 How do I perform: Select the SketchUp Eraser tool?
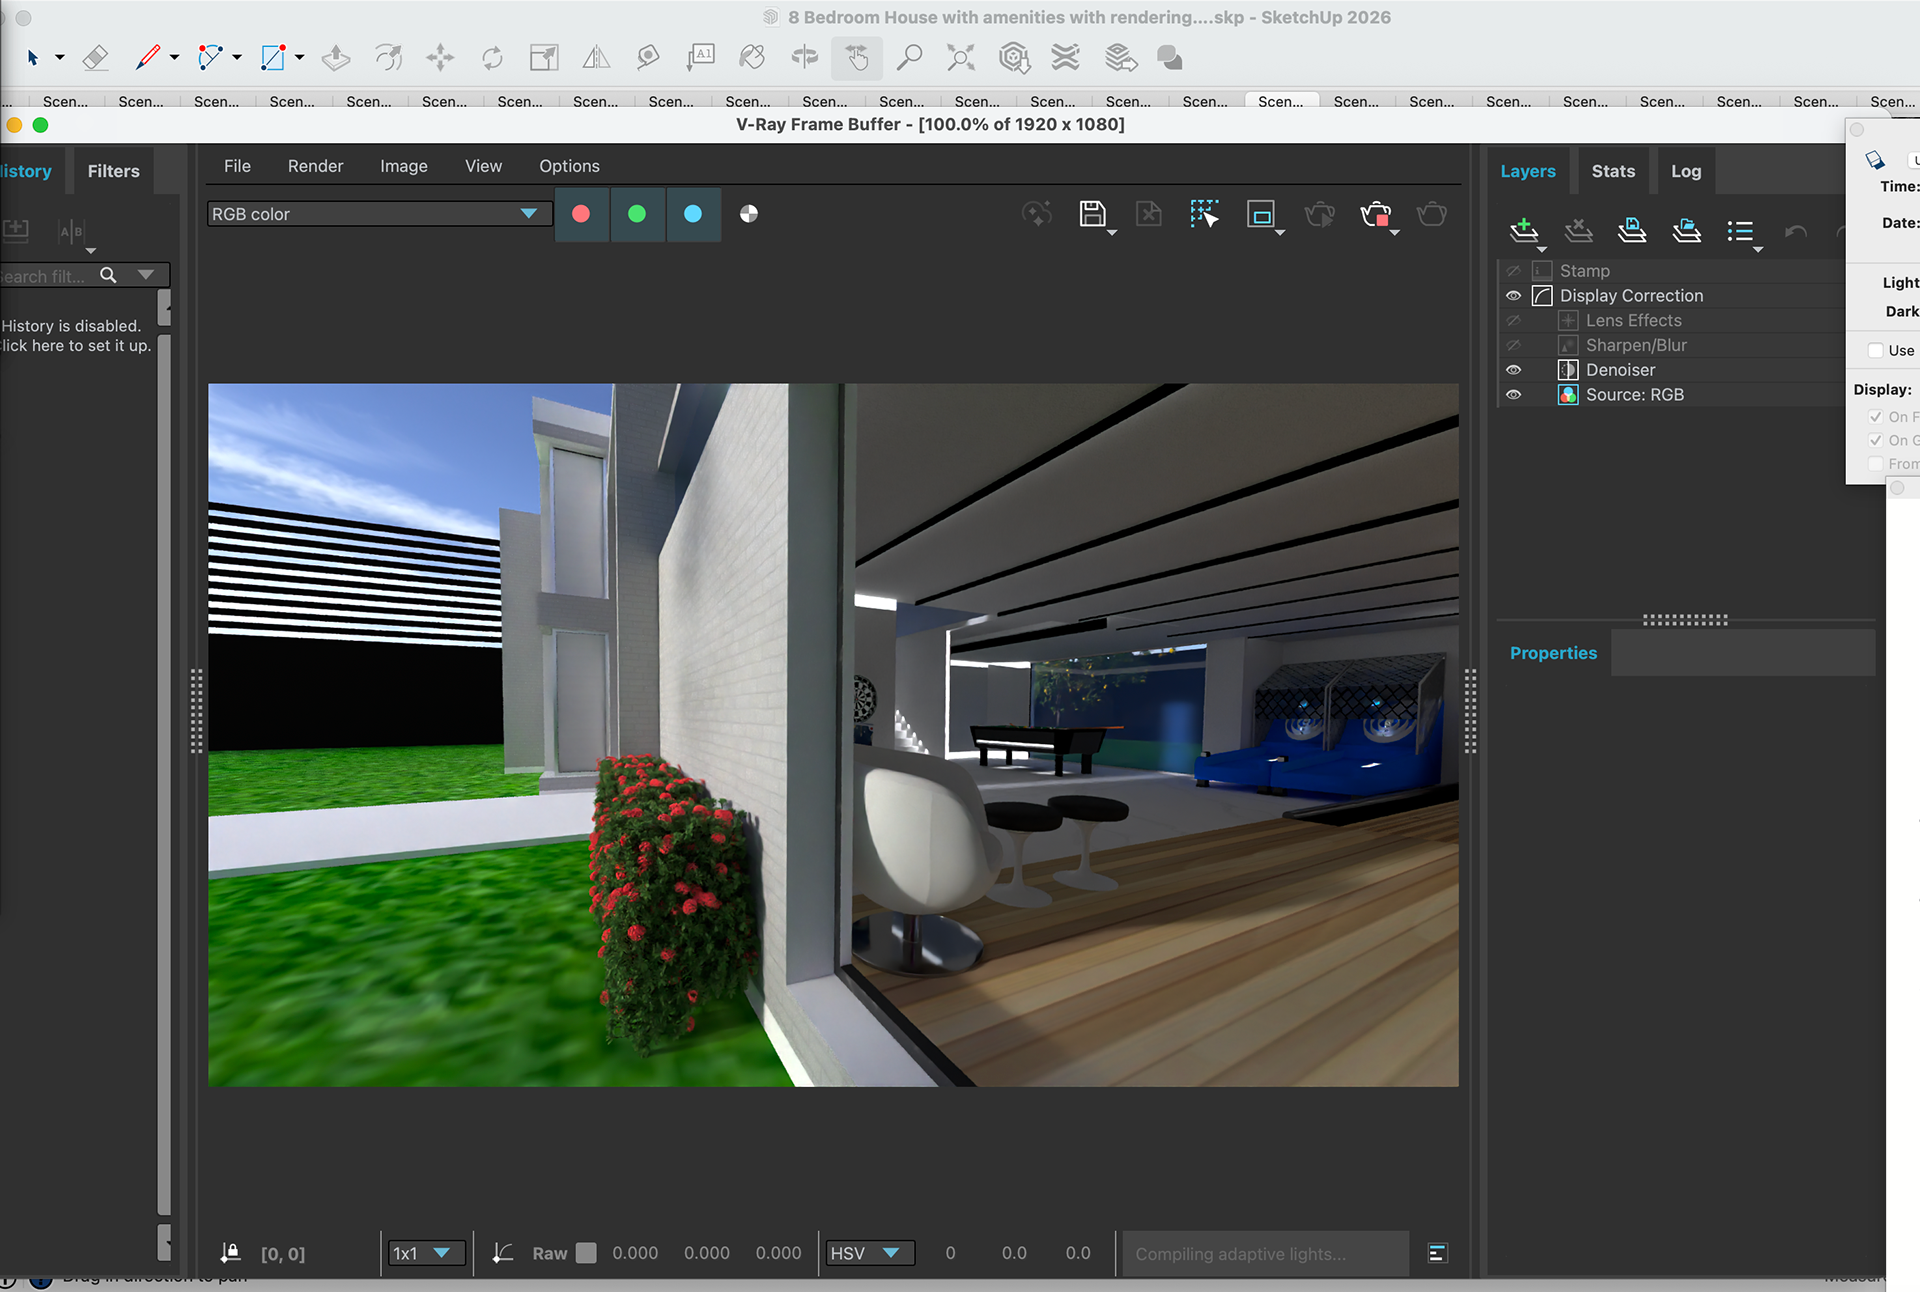(95, 58)
